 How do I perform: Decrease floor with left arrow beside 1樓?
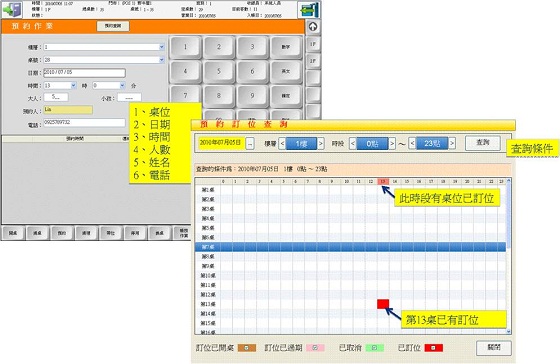tap(282, 144)
